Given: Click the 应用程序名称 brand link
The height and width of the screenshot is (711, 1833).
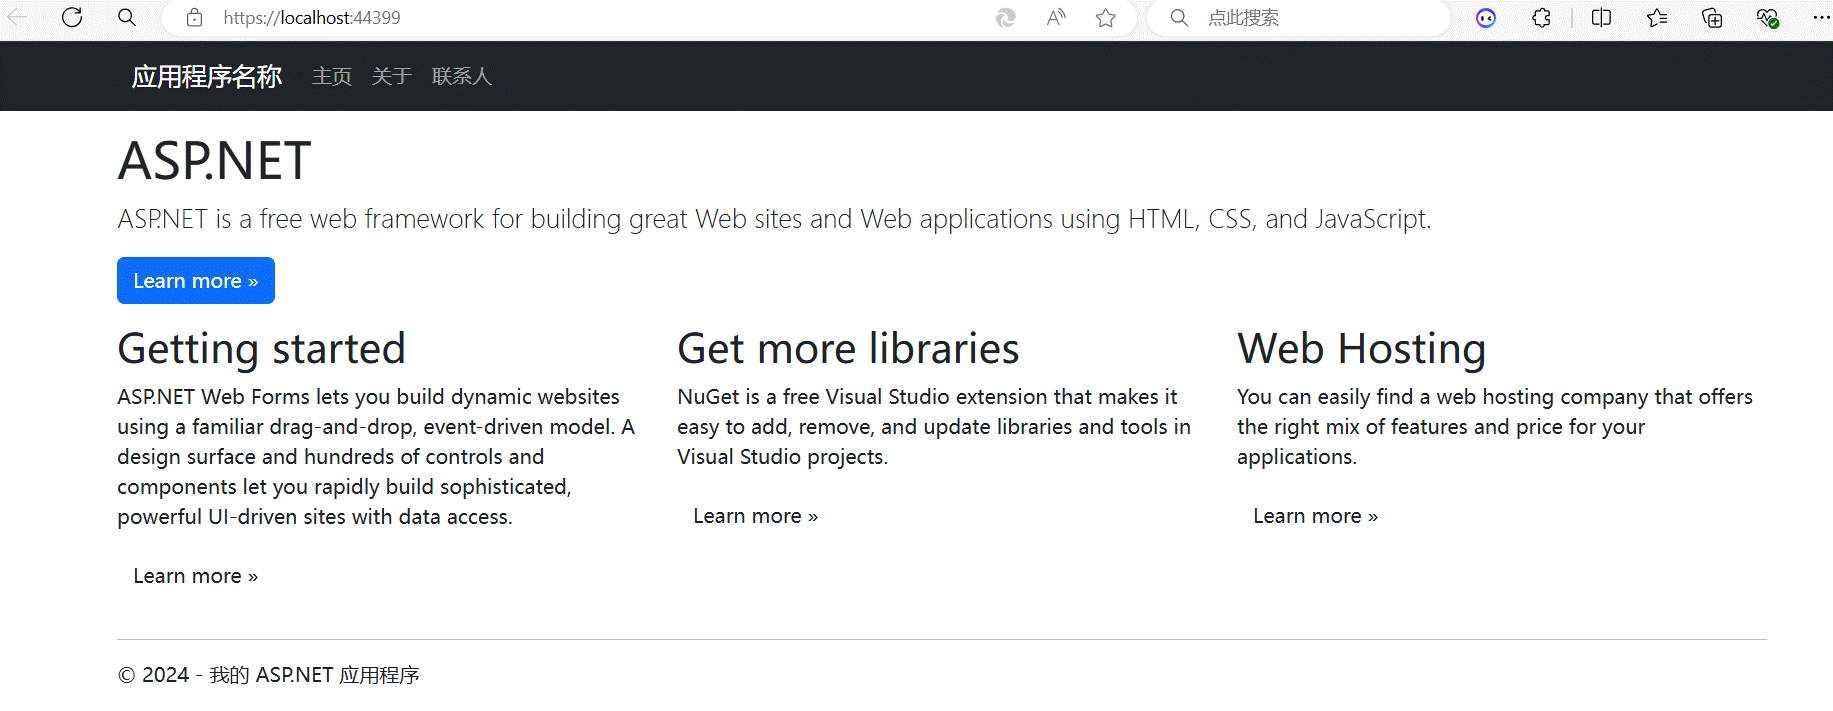Looking at the screenshot, I should (x=207, y=76).
